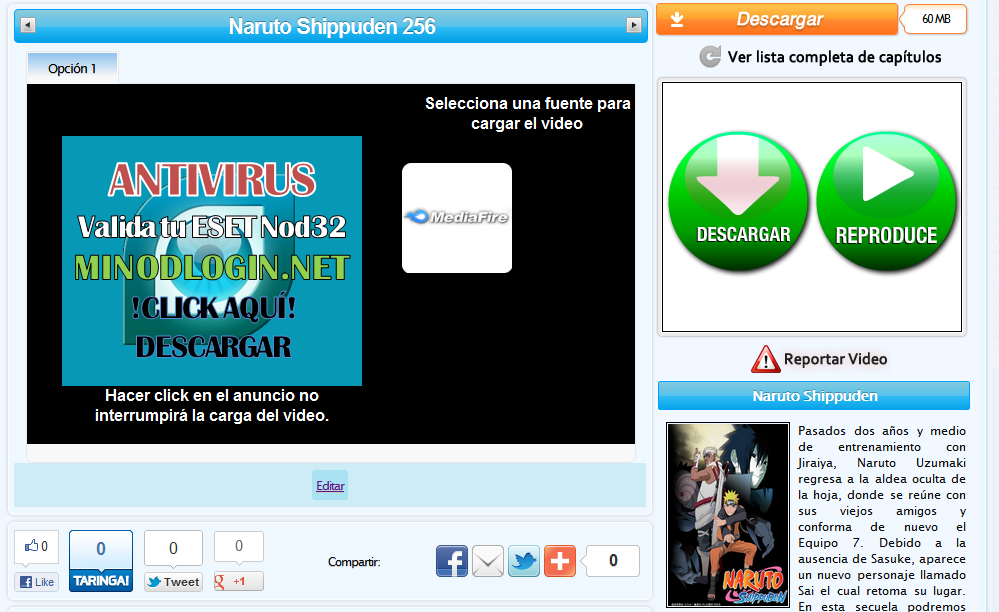Click the green DESCARGAR round button
The width and height of the screenshot is (999, 612).
point(739,201)
